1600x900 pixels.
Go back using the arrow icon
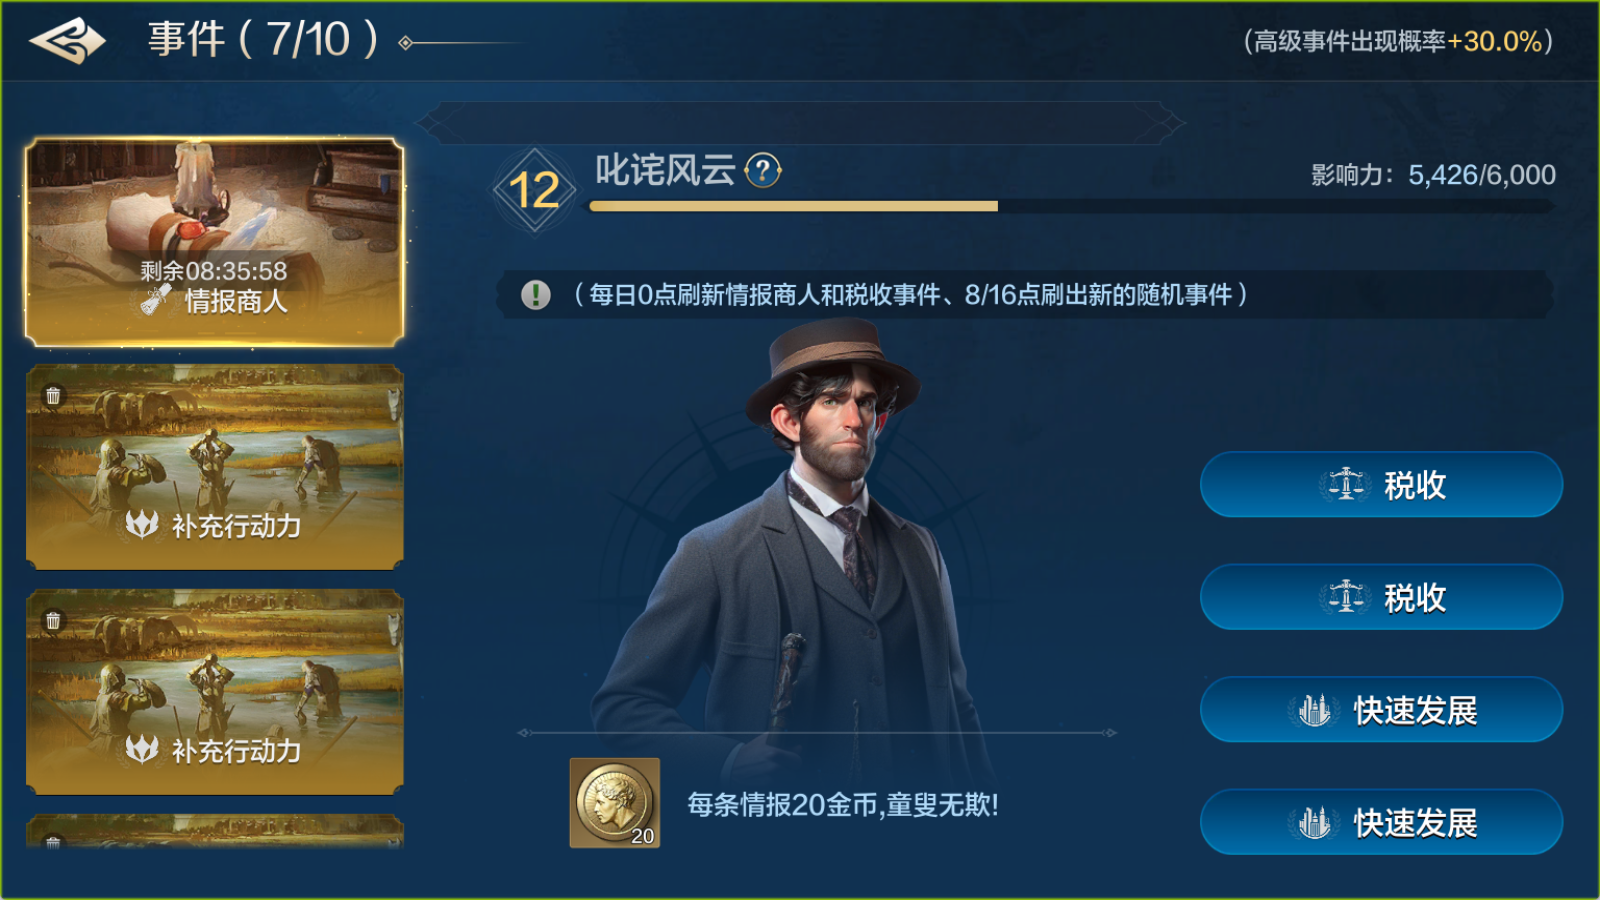67,41
